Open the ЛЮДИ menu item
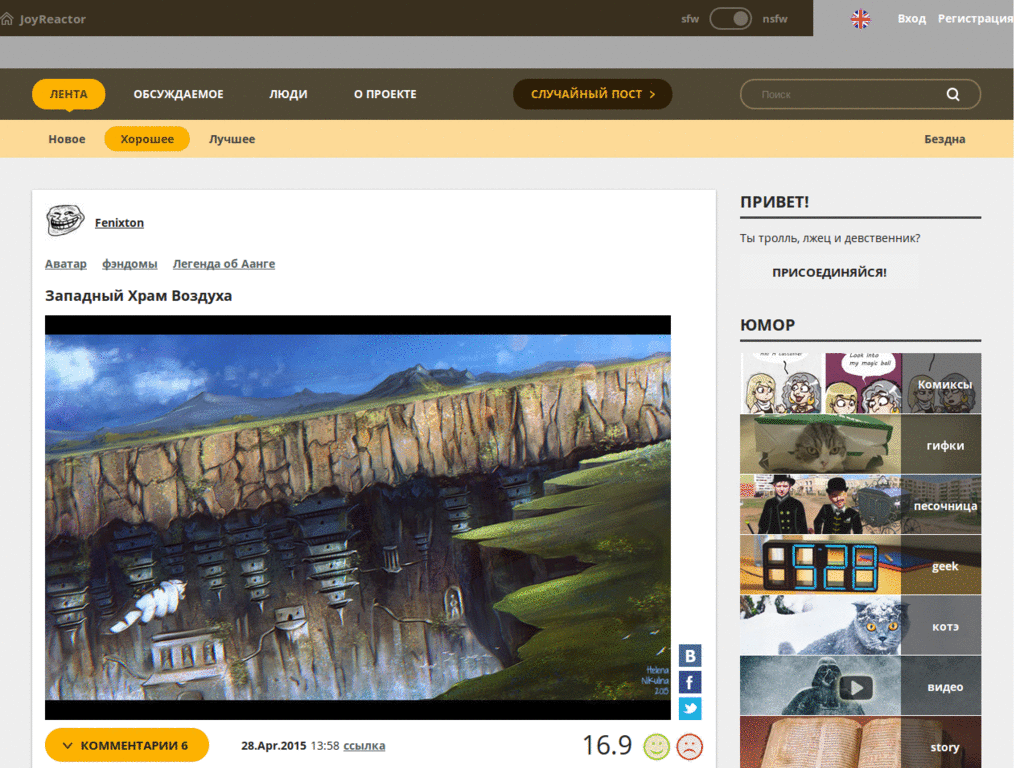1024x768 pixels. pos(288,94)
